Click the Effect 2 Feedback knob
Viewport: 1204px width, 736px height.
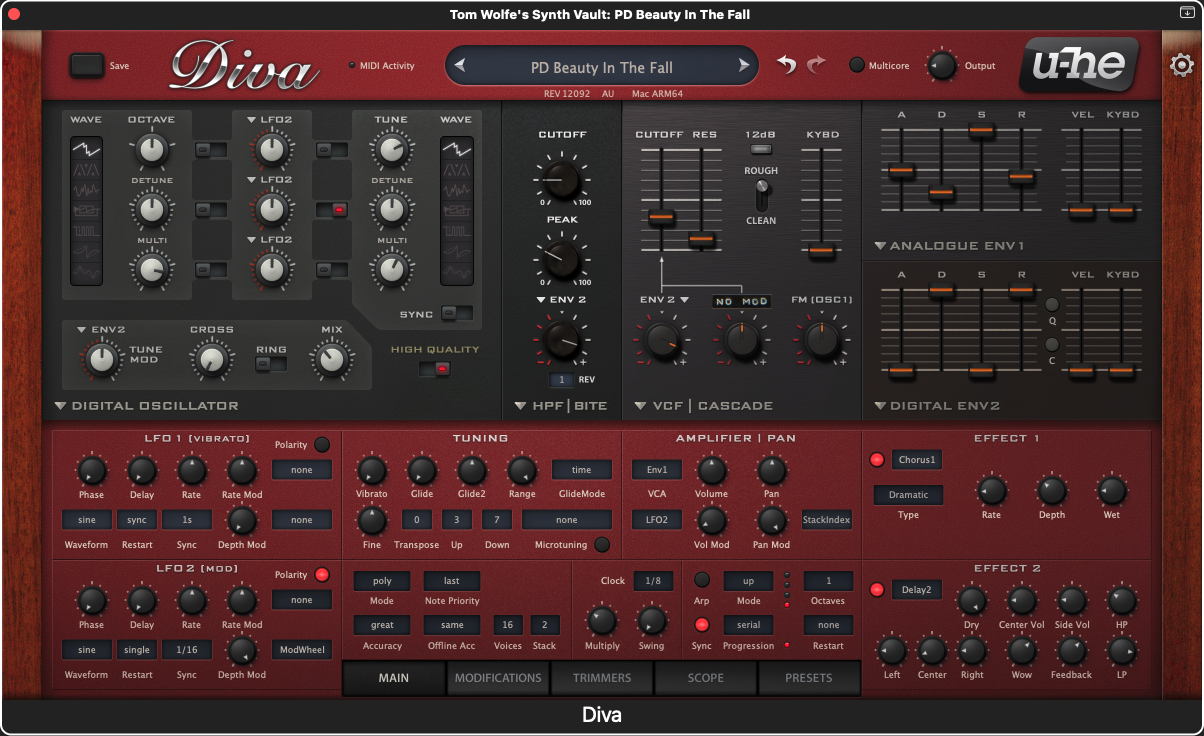(1071, 651)
